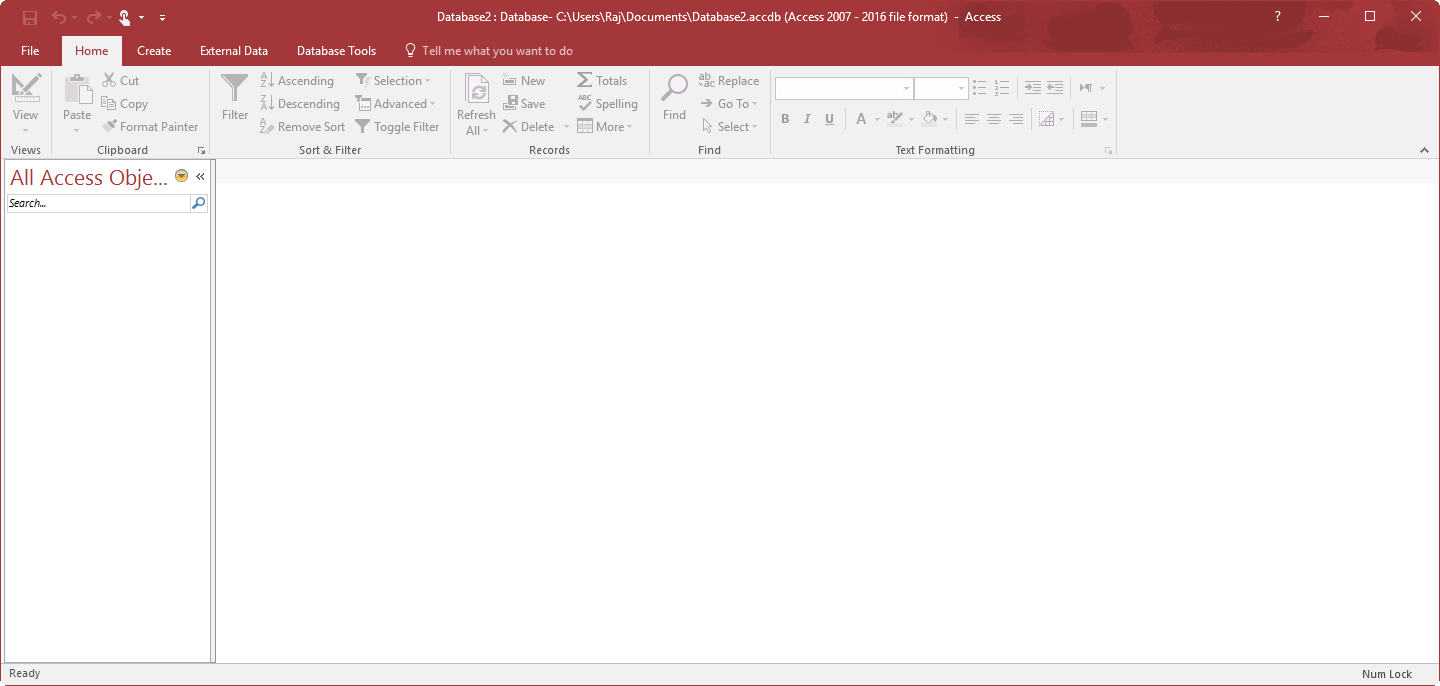Image resolution: width=1440 pixels, height=686 pixels.
Task: Open Help with the question mark icon
Action: tap(1277, 17)
